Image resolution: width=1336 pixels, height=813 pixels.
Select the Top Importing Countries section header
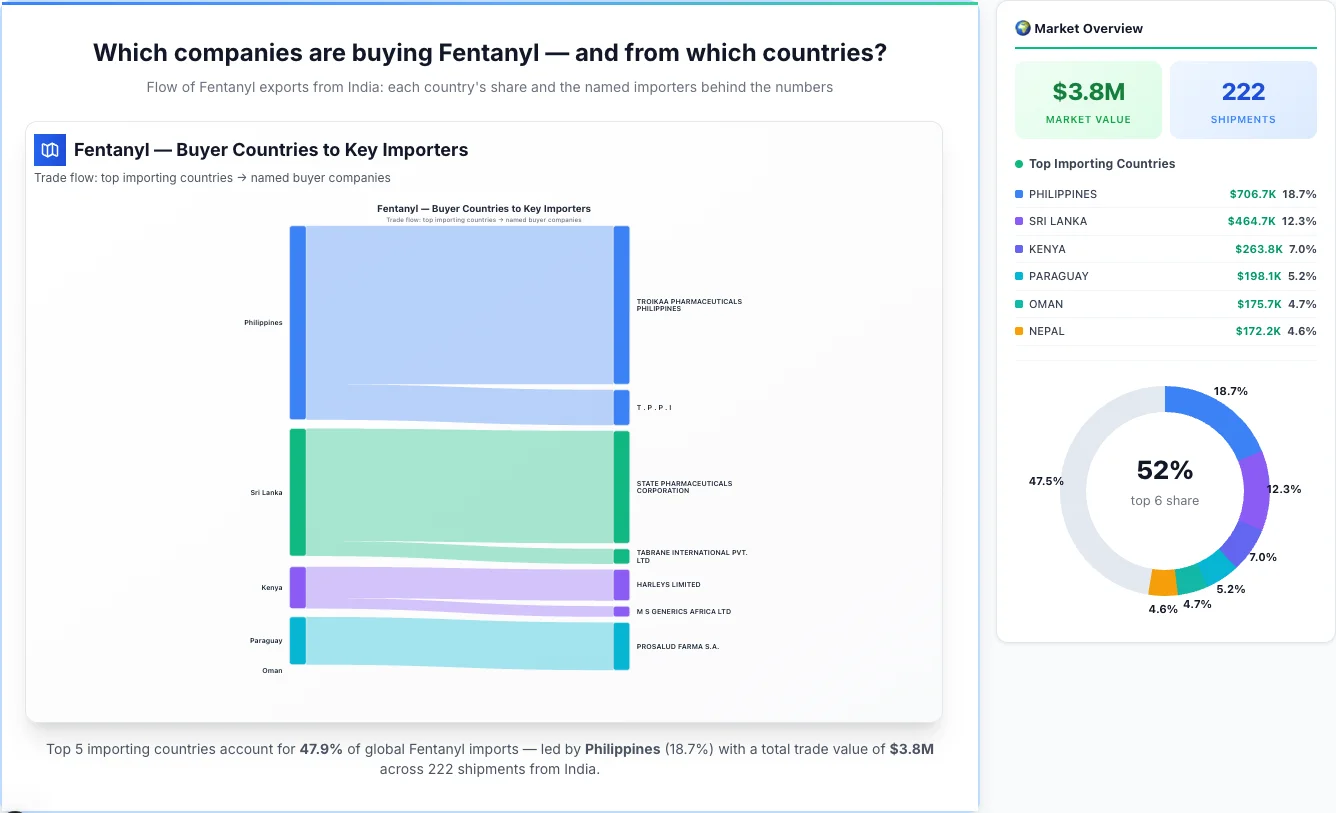pyautogui.click(x=1099, y=163)
